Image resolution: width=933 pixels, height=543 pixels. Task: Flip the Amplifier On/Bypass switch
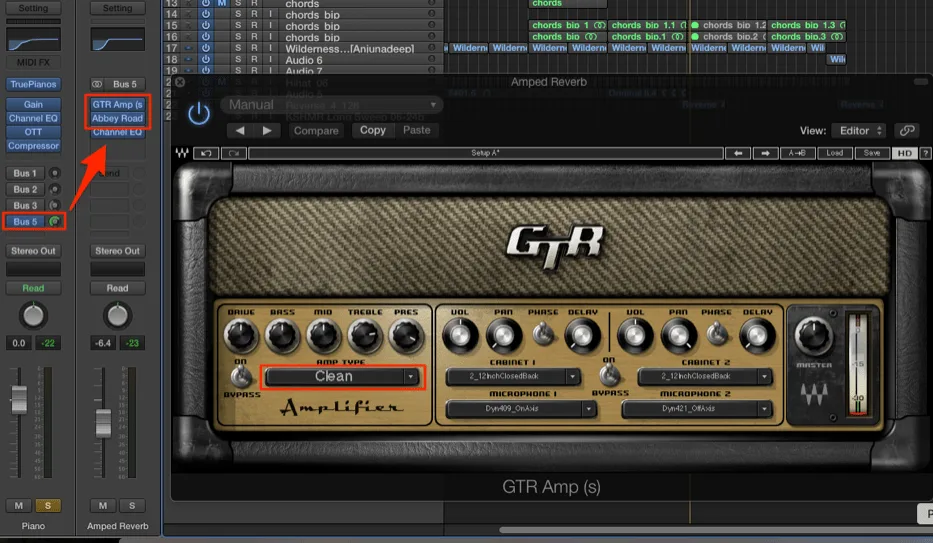pyautogui.click(x=241, y=376)
